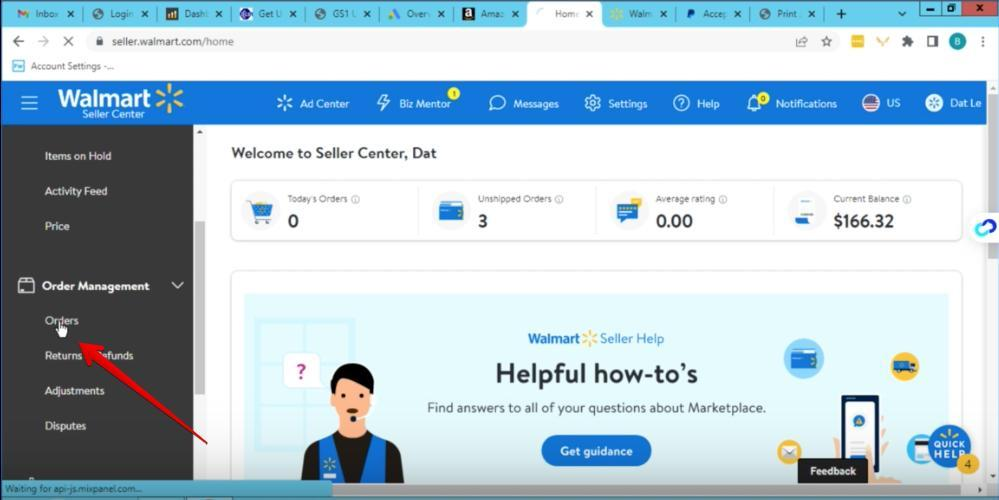
Task: Open the Chrome three-dot menu
Action: pos(982,41)
